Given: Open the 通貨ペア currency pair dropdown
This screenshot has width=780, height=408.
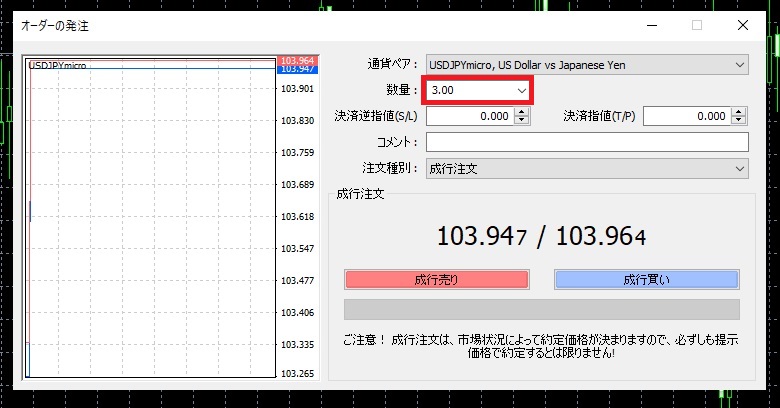Looking at the screenshot, I should click(587, 65).
